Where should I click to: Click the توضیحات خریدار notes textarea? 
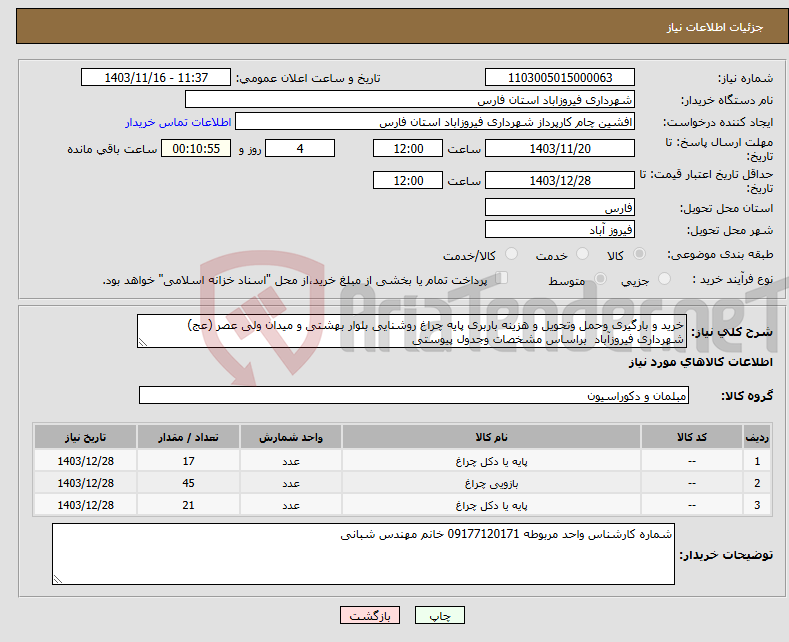(x=363, y=554)
